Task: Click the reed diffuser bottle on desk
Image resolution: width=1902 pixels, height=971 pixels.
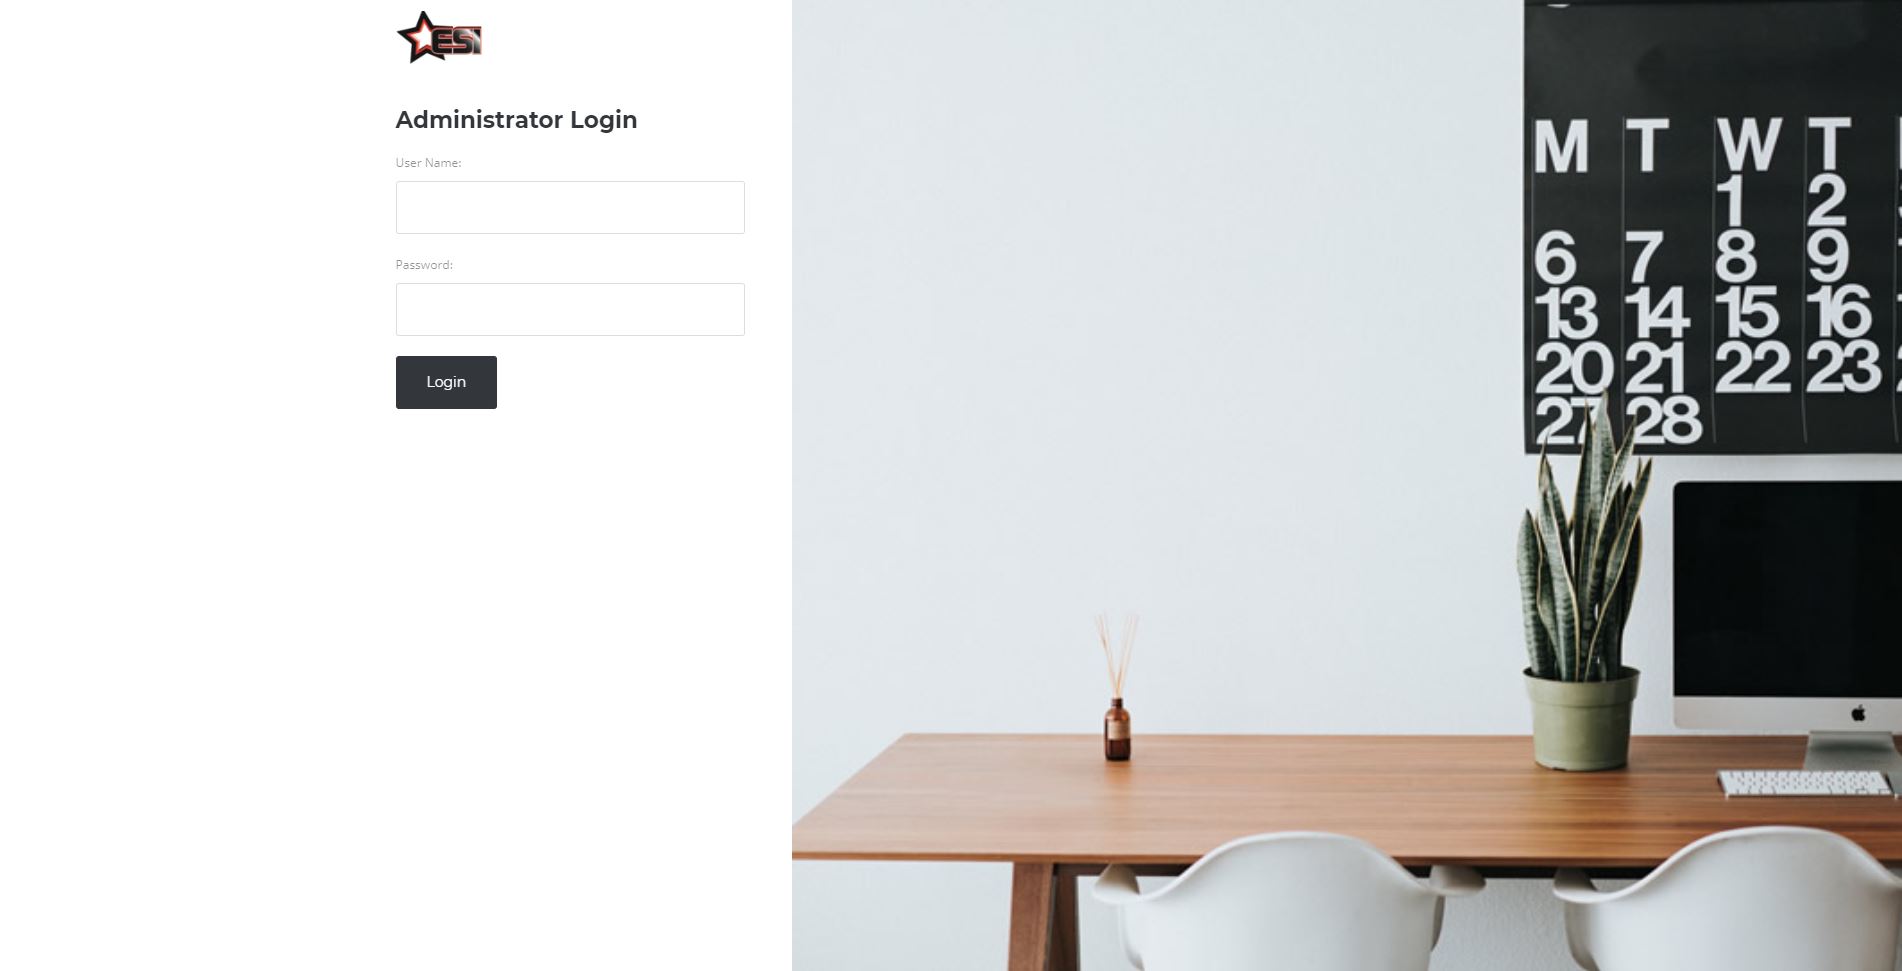Action: [x=1117, y=729]
